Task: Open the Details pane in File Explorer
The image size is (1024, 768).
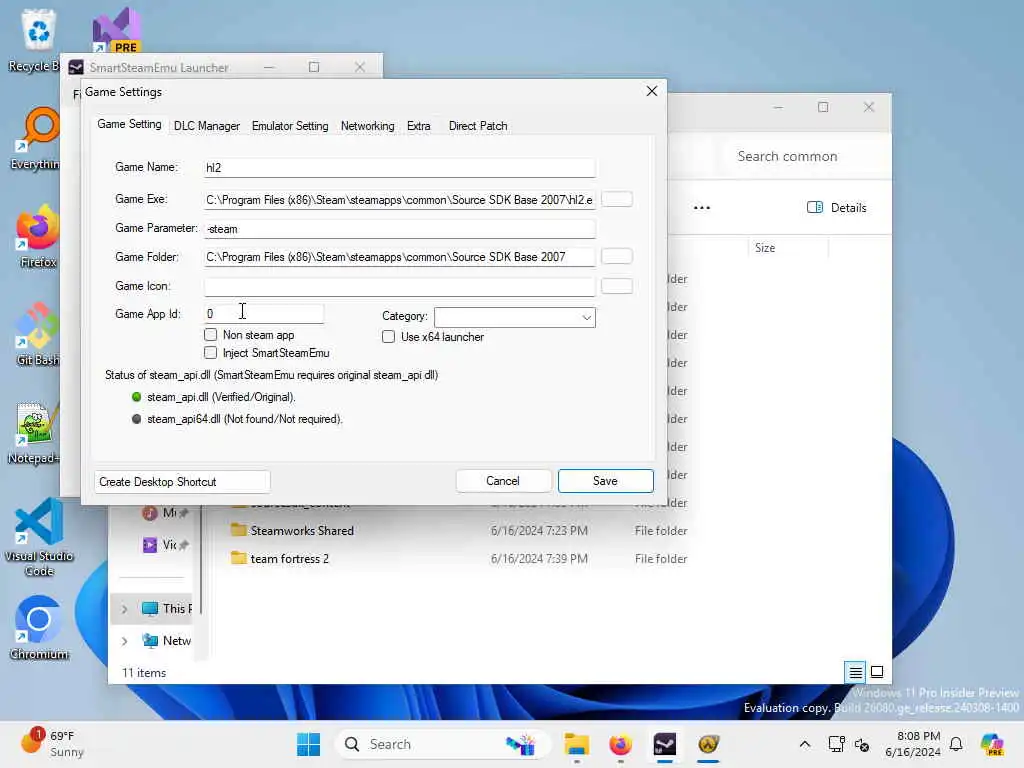Action: click(837, 208)
